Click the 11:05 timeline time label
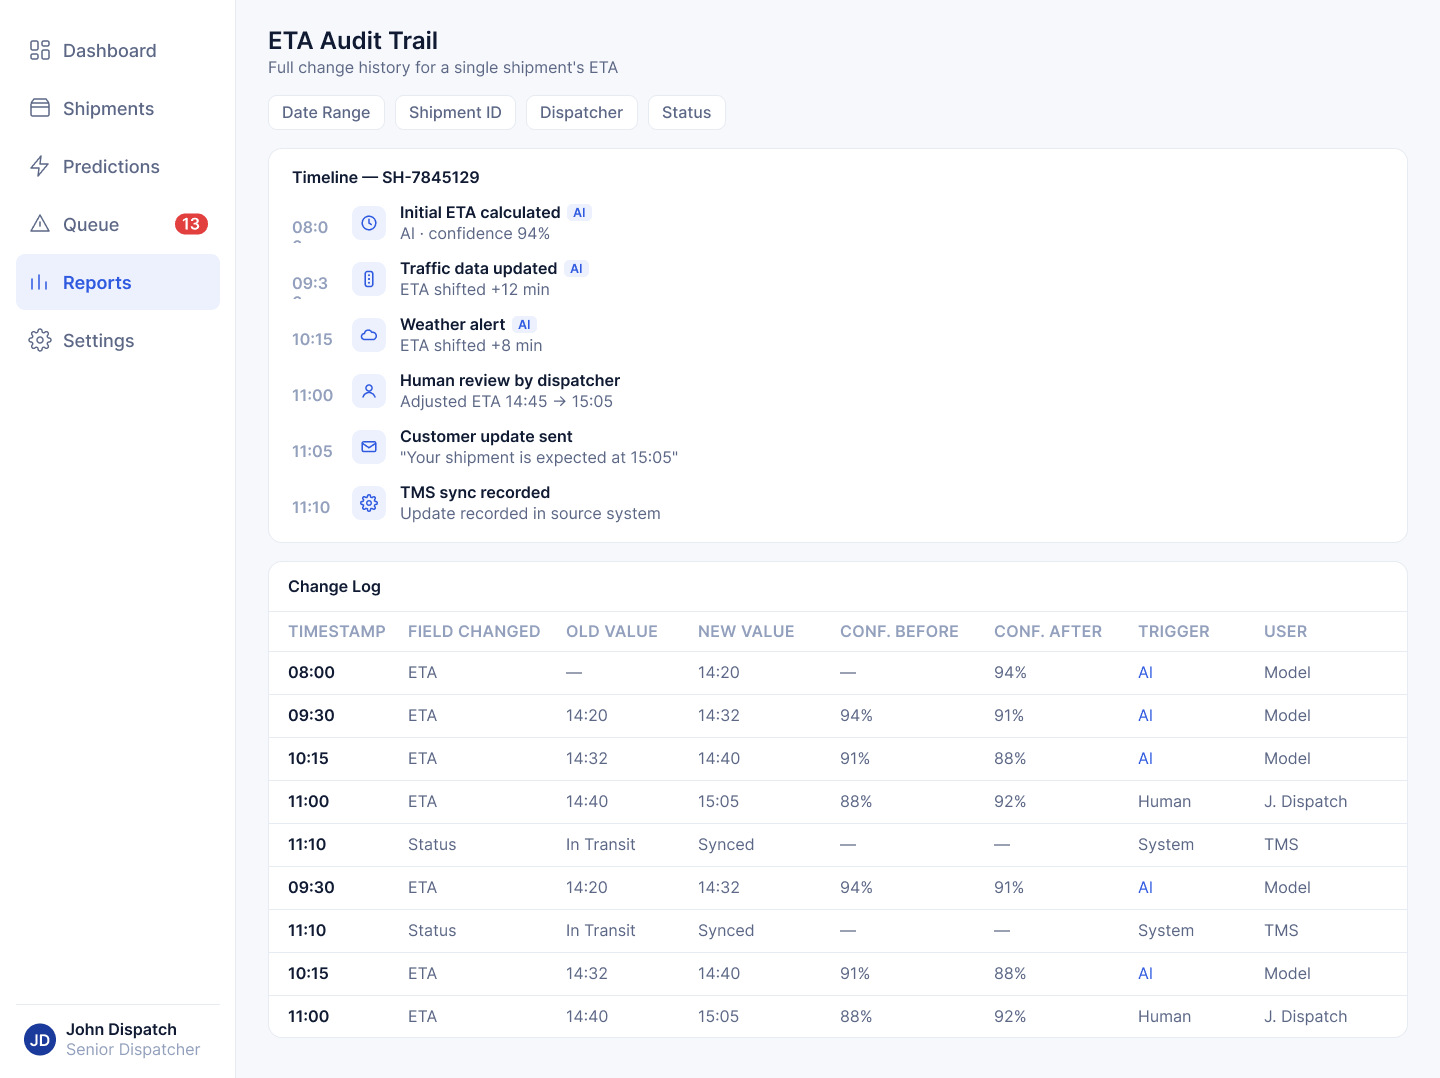Screen dimensions: 1440x1078 (x=312, y=451)
